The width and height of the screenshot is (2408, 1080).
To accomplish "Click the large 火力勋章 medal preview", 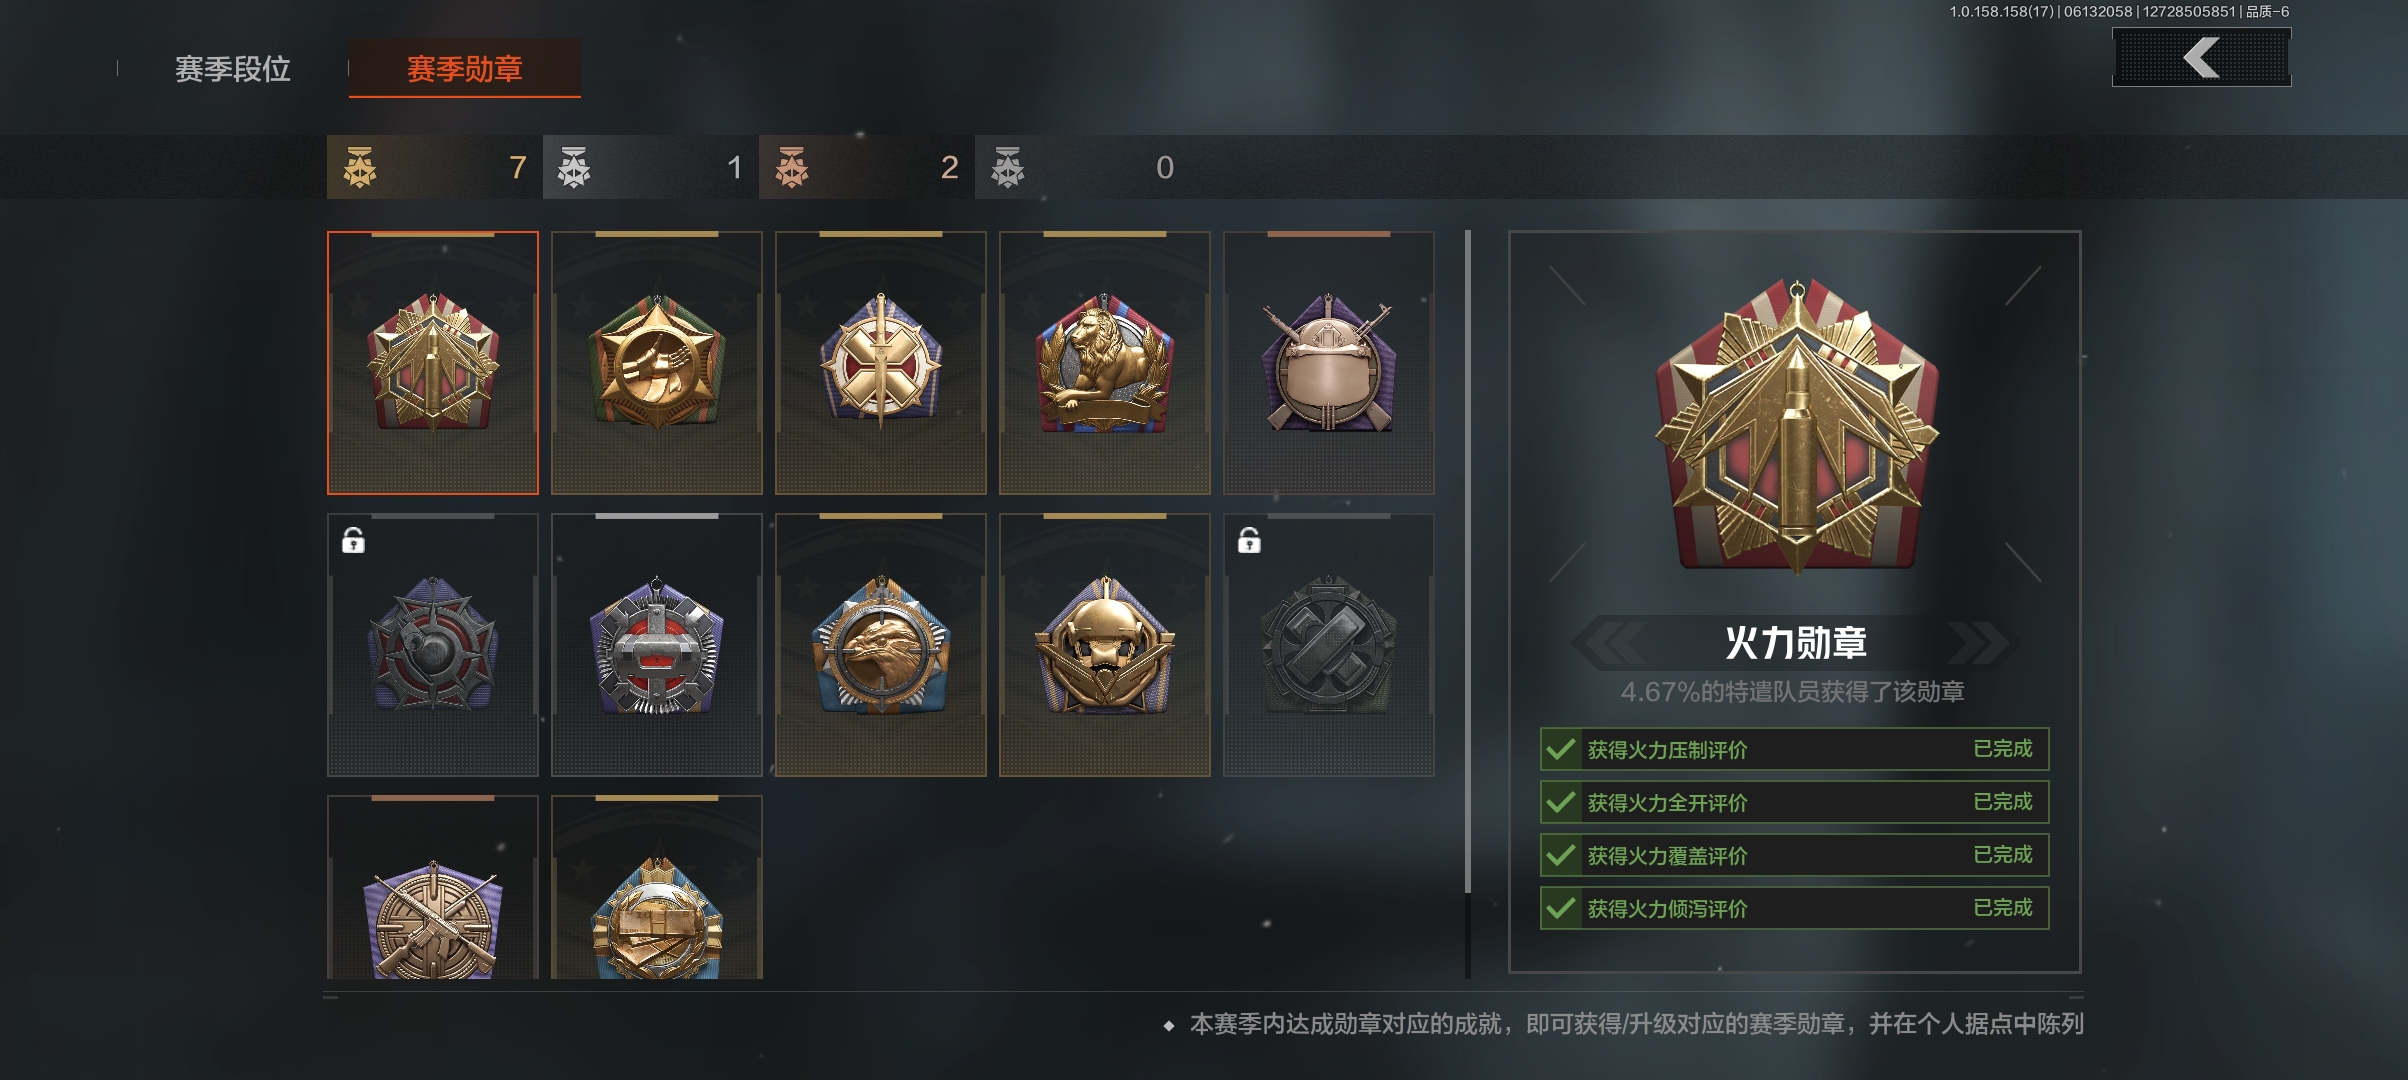I will [1796, 427].
